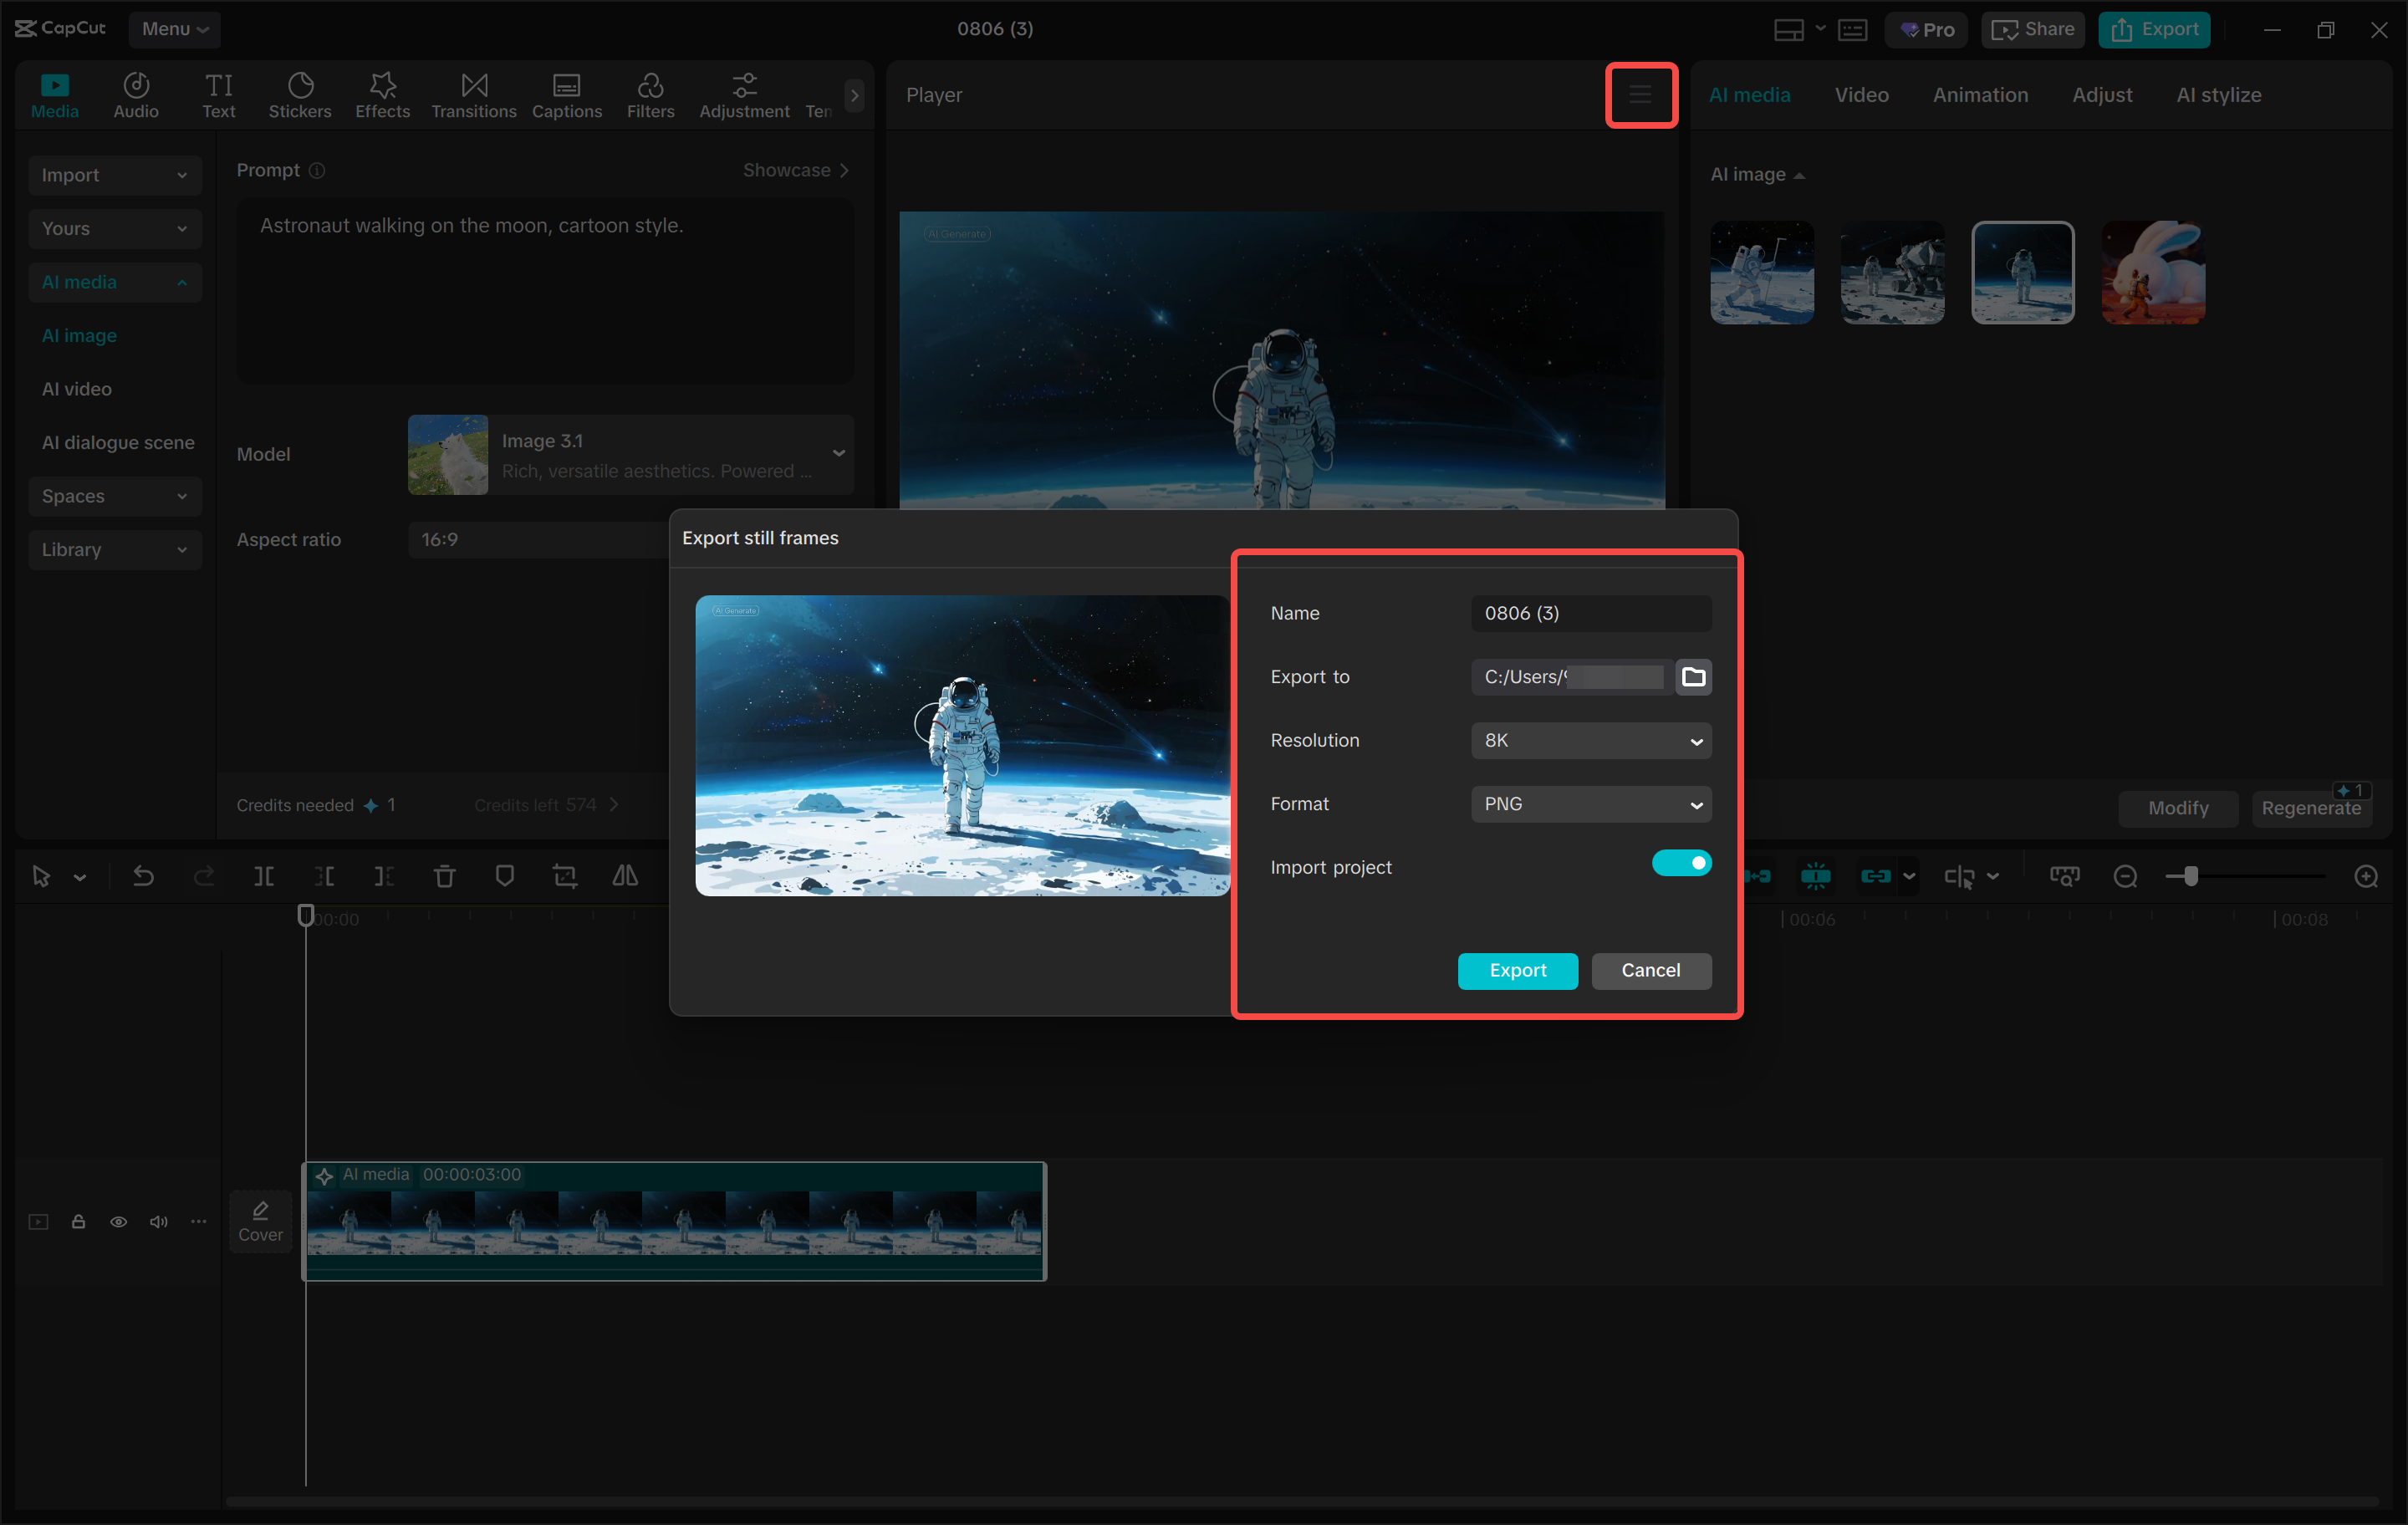The height and width of the screenshot is (1525, 2408).
Task: Click the delete trash icon in timeline toolbar
Action: pyautogui.click(x=444, y=877)
